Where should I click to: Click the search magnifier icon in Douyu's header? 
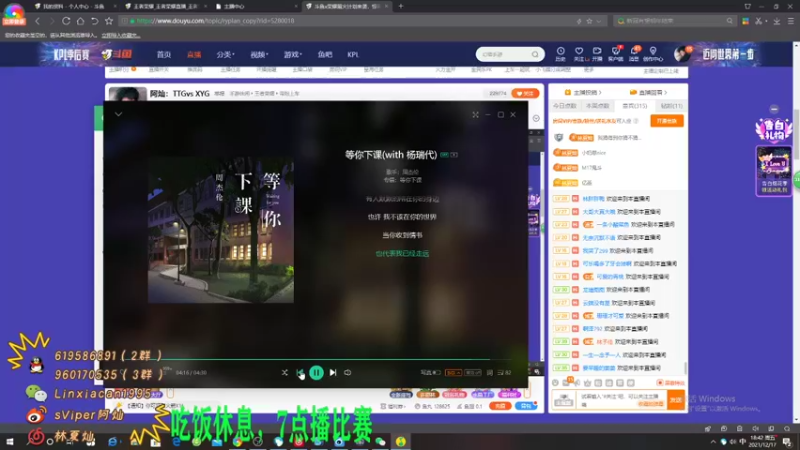(535, 54)
